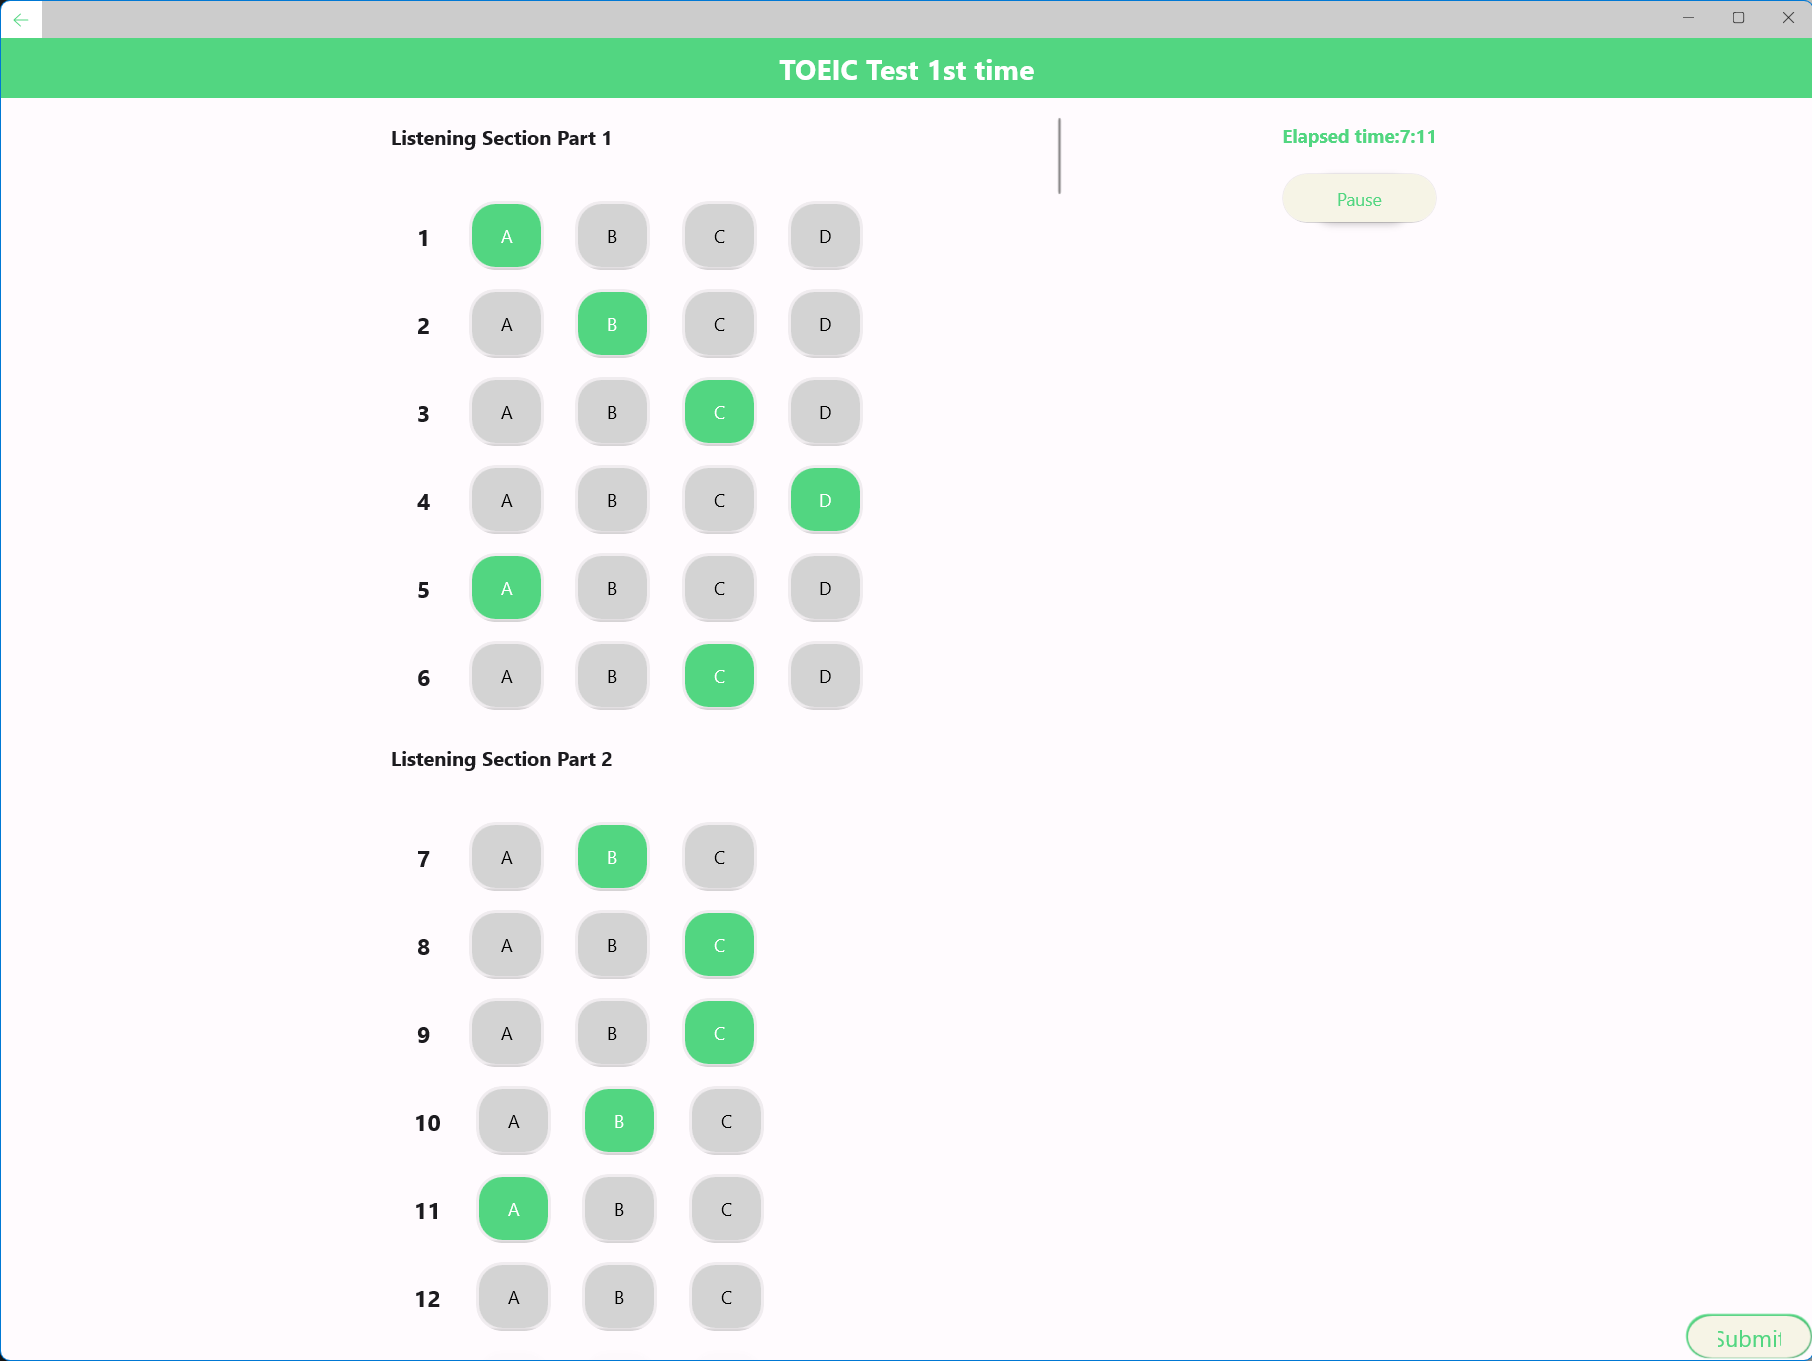The width and height of the screenshot is (1812, 1361).
Task: Pick answer A for question 7
Action: click(507, 858)
